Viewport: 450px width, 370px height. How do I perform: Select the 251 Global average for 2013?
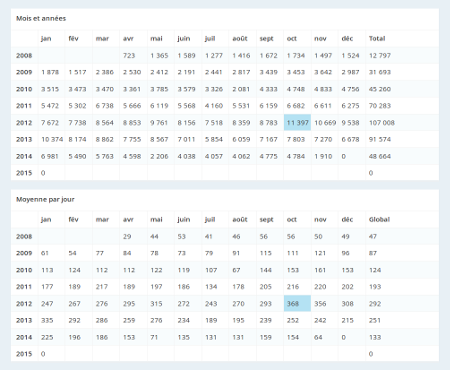pyautogui.click(x=375, y=320)
